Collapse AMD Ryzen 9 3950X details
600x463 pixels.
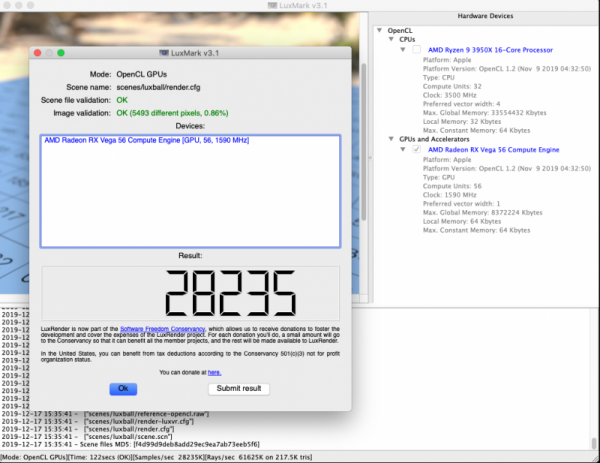click(403, 50)
